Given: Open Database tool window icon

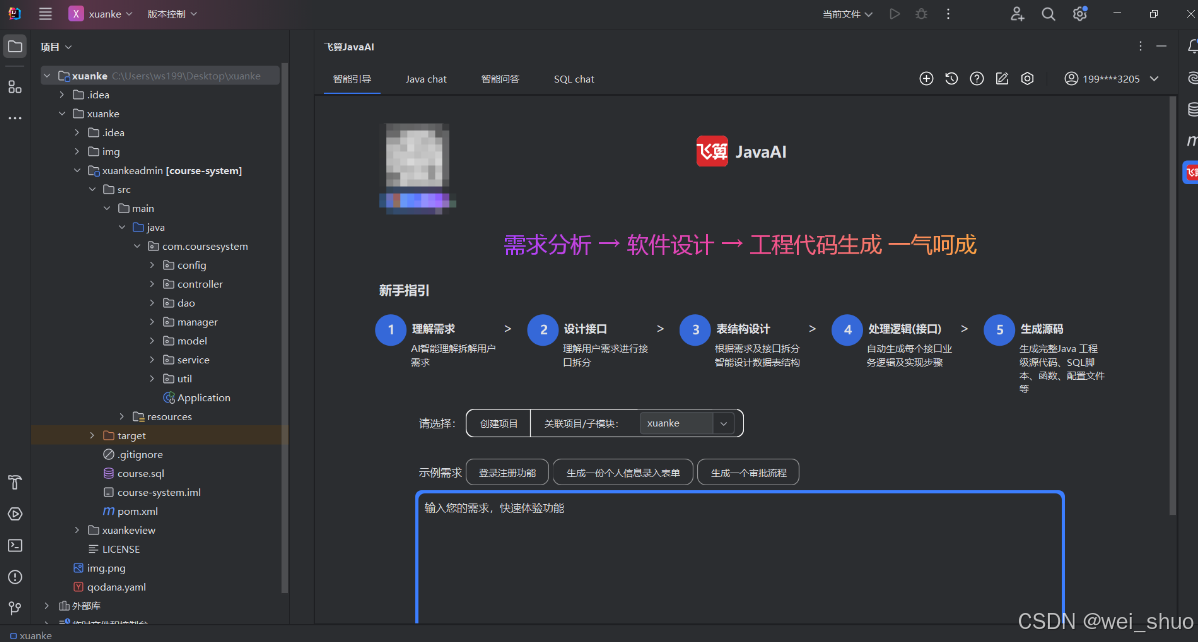Looking at the screenshot, I should (1191, 109).
